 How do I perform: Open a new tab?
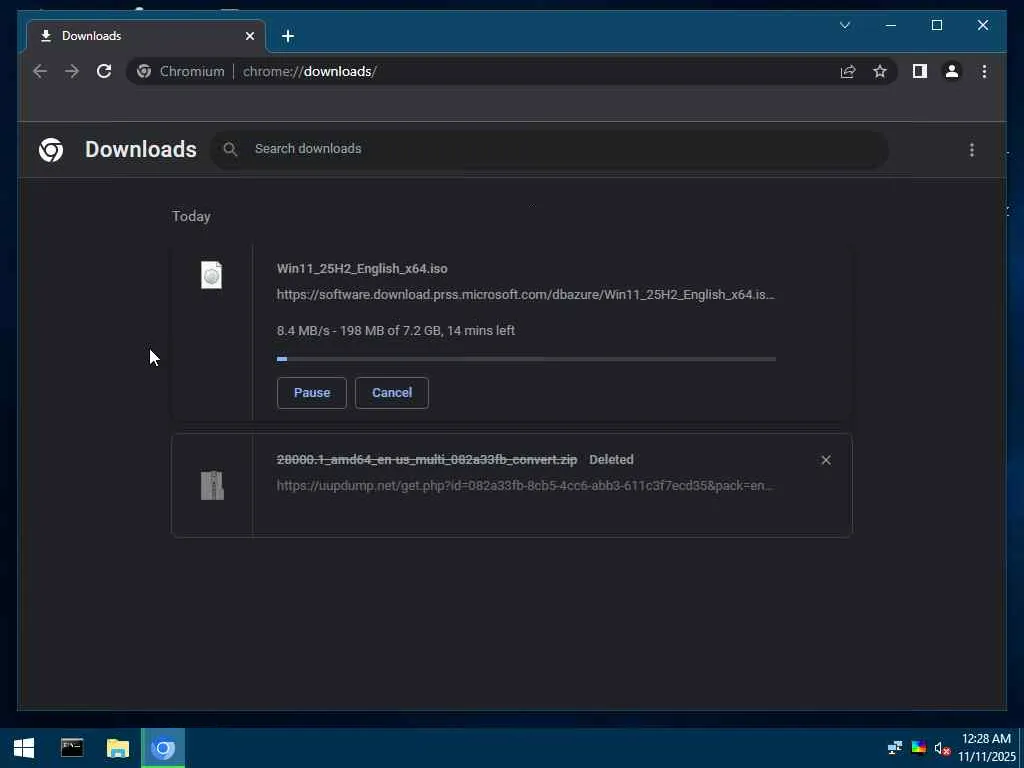[x=288, y=36]
